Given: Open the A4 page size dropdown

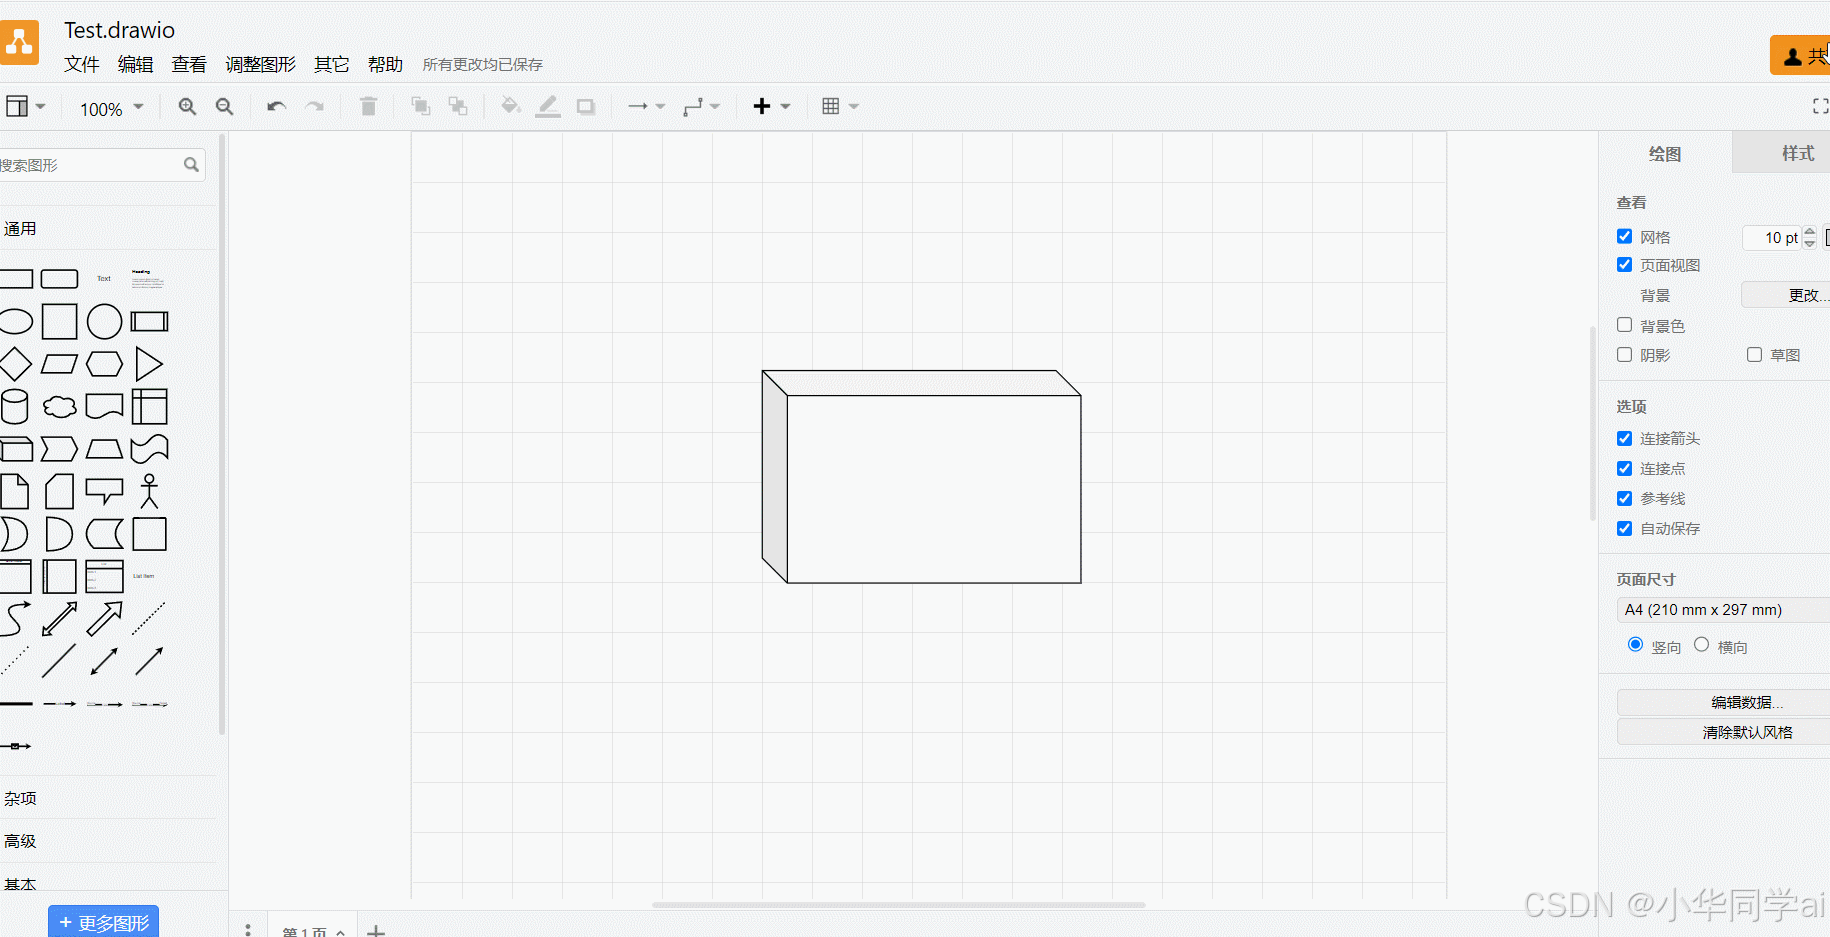Looking at the screenshot, I should pos(1723,610).
